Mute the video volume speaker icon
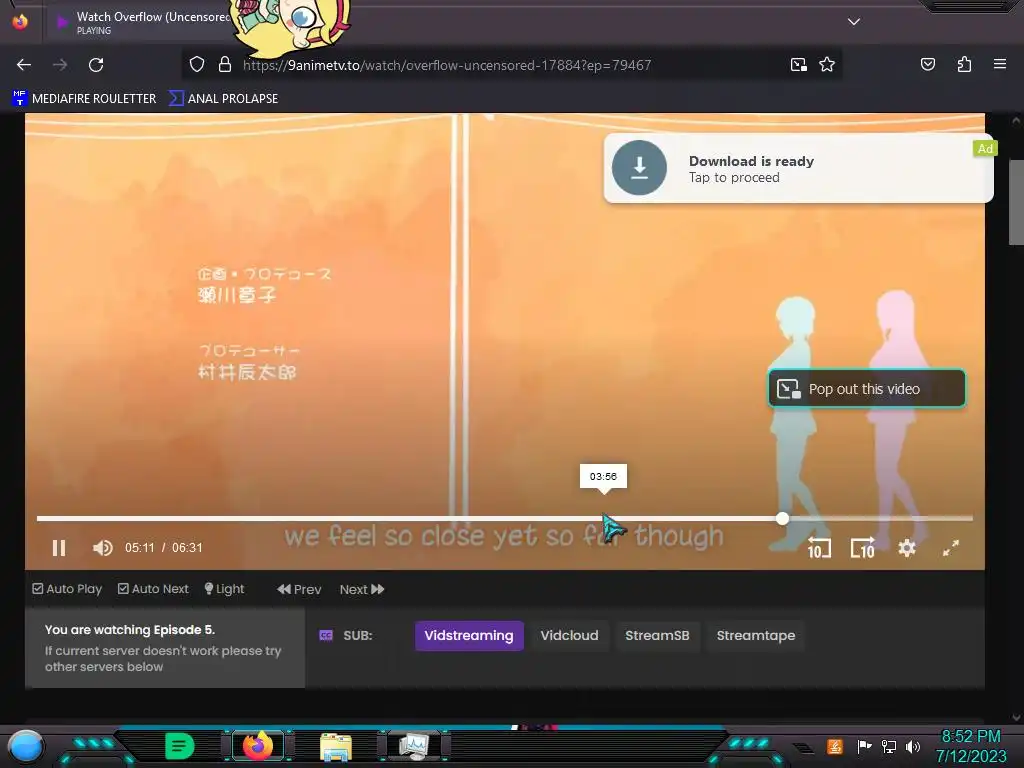This screenshot has height=768, width=1024. pos(103,547)
